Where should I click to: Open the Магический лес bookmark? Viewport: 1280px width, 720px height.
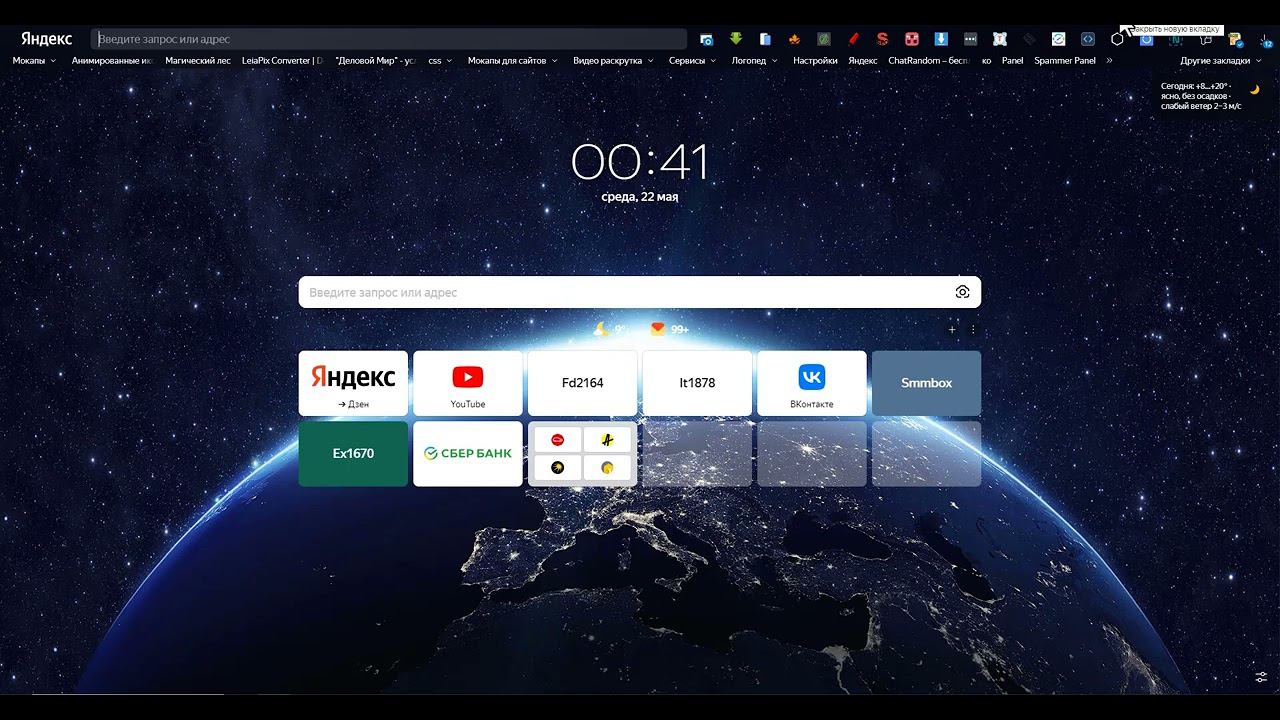click(198, 60)
